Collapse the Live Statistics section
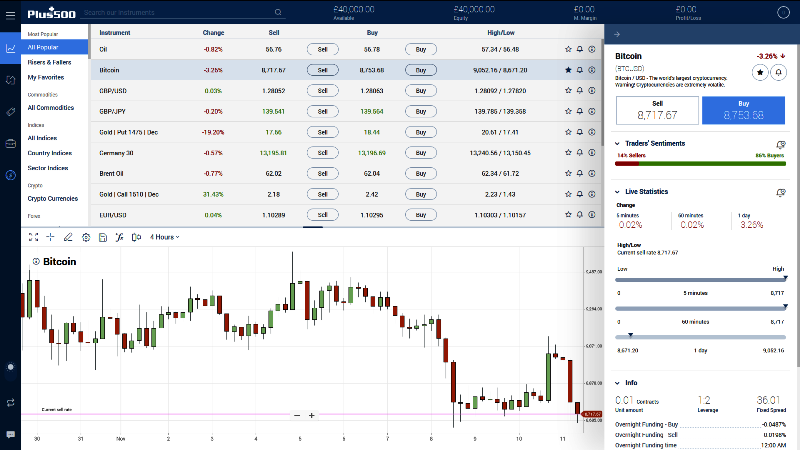 pos(617,192)
